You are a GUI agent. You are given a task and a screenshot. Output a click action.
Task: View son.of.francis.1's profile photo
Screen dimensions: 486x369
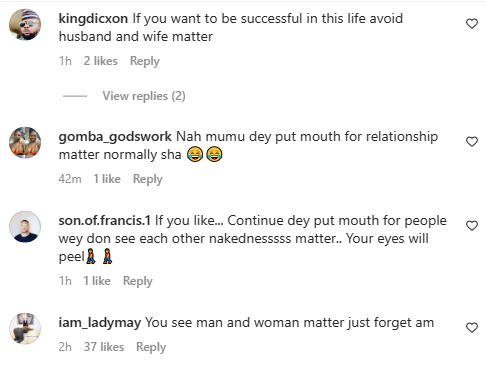(25, 226)
